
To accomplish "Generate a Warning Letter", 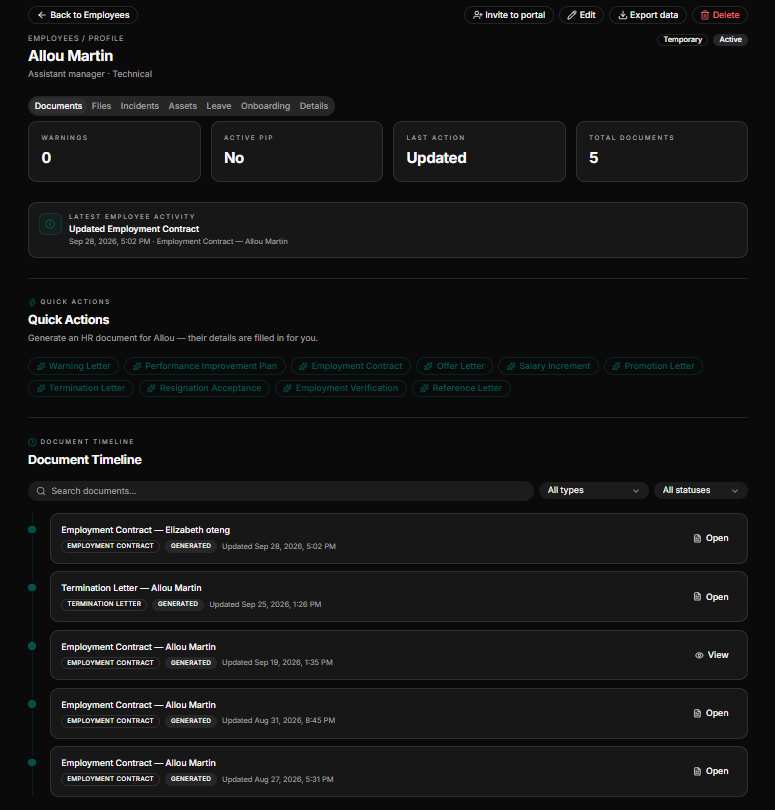I will [73, 366].
